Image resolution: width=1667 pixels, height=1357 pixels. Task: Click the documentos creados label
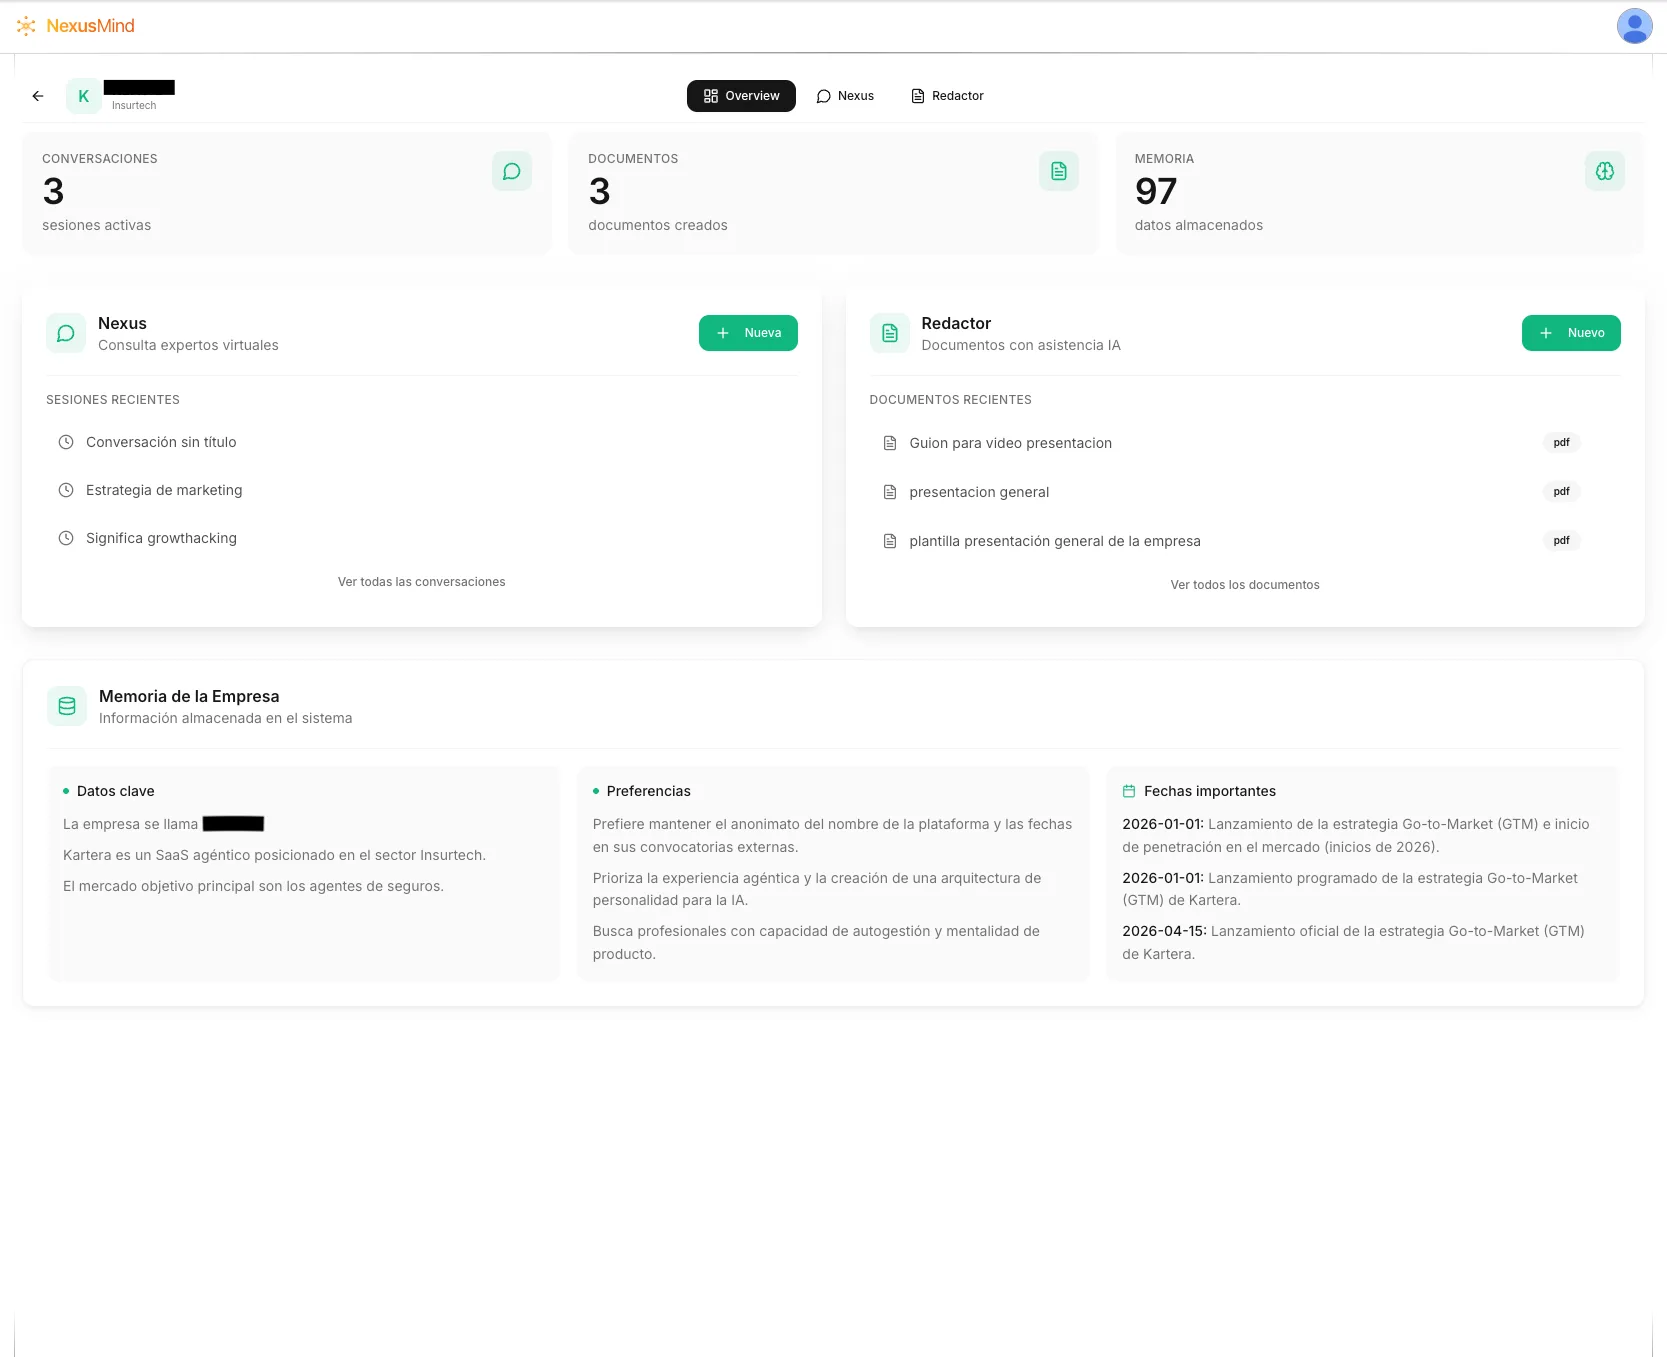click(x=658, y=225)
